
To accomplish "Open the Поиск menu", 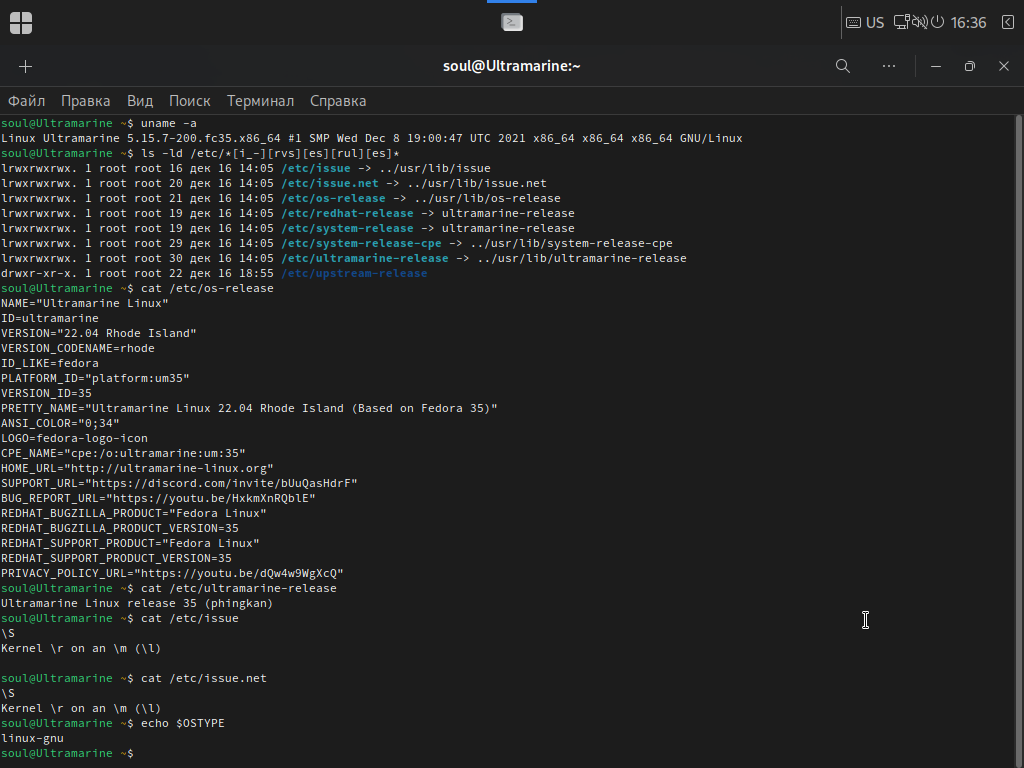I will [x=189, y=101].
